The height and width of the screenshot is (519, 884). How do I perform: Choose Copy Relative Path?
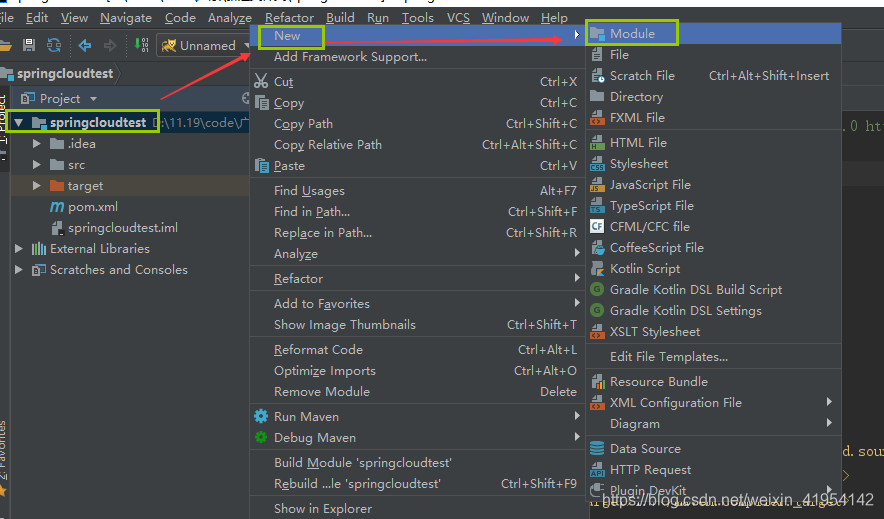click(x=417, y=145)
